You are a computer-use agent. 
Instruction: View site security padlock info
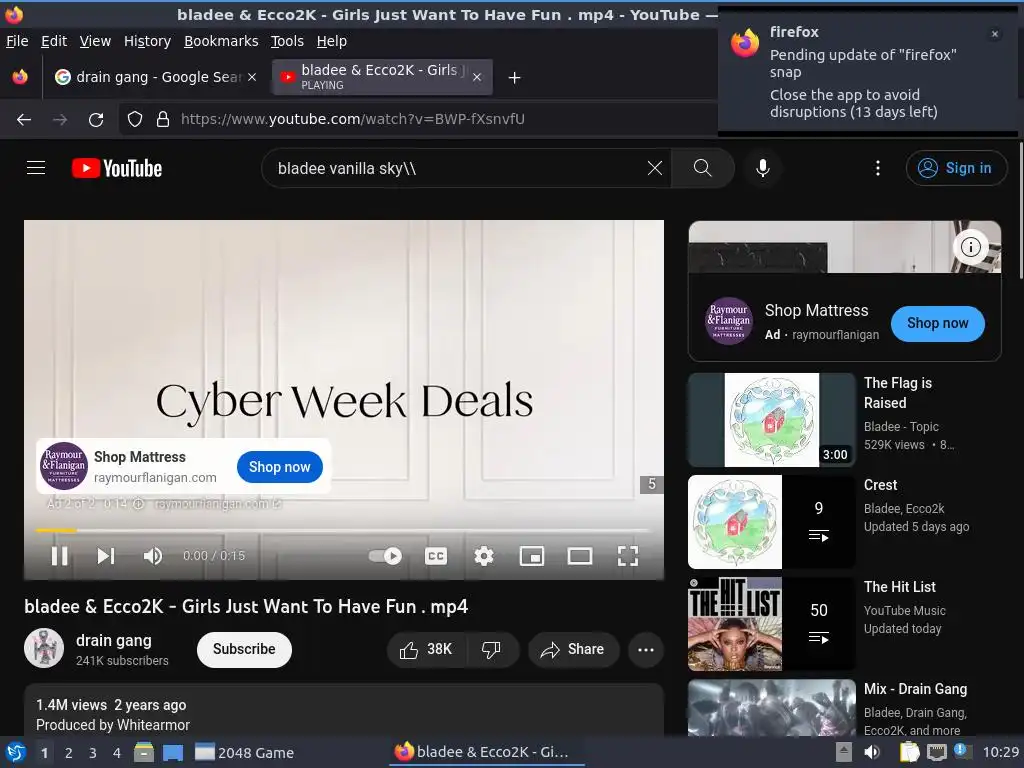pyautogui.click(x=163, y=119)
